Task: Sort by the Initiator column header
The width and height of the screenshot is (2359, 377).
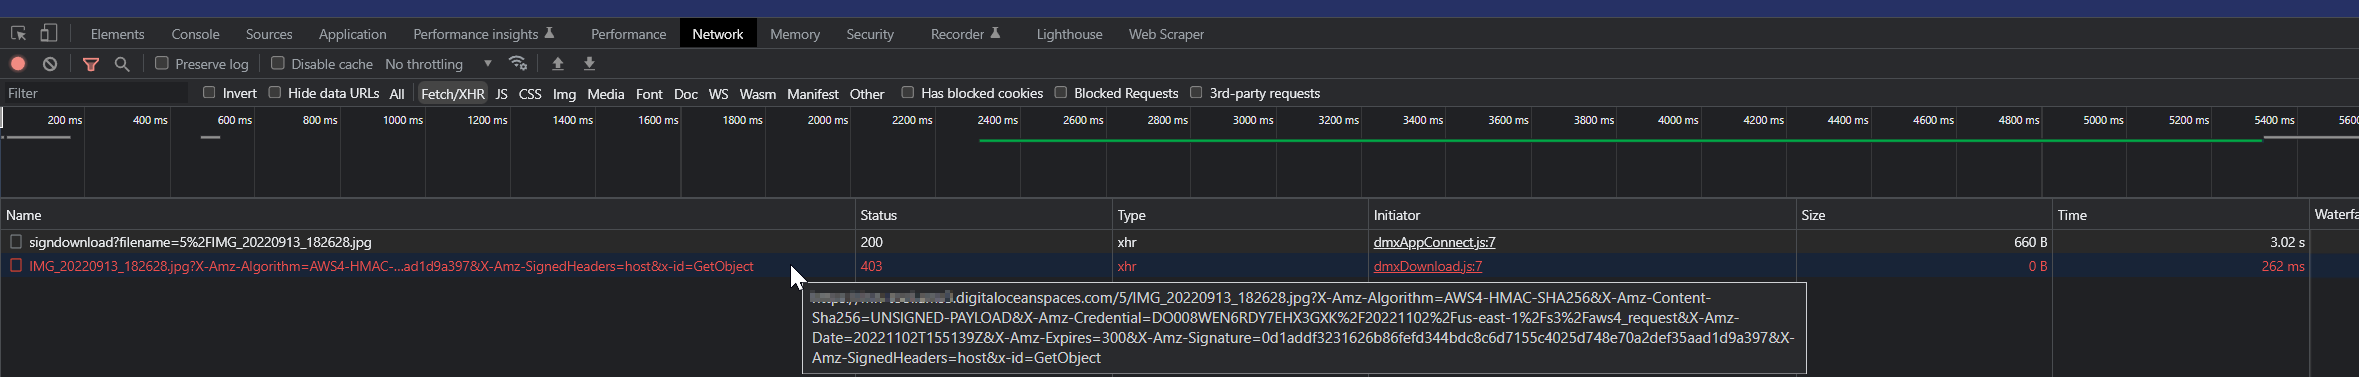Action: click(1583, 215)
